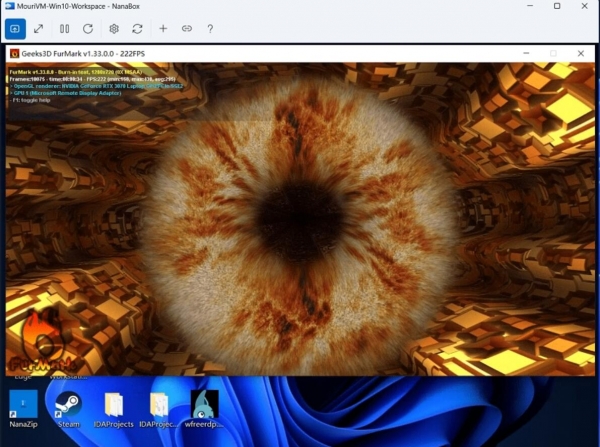
Task: Click the FurMark Burn-in test header line
Action: point(76,72)
